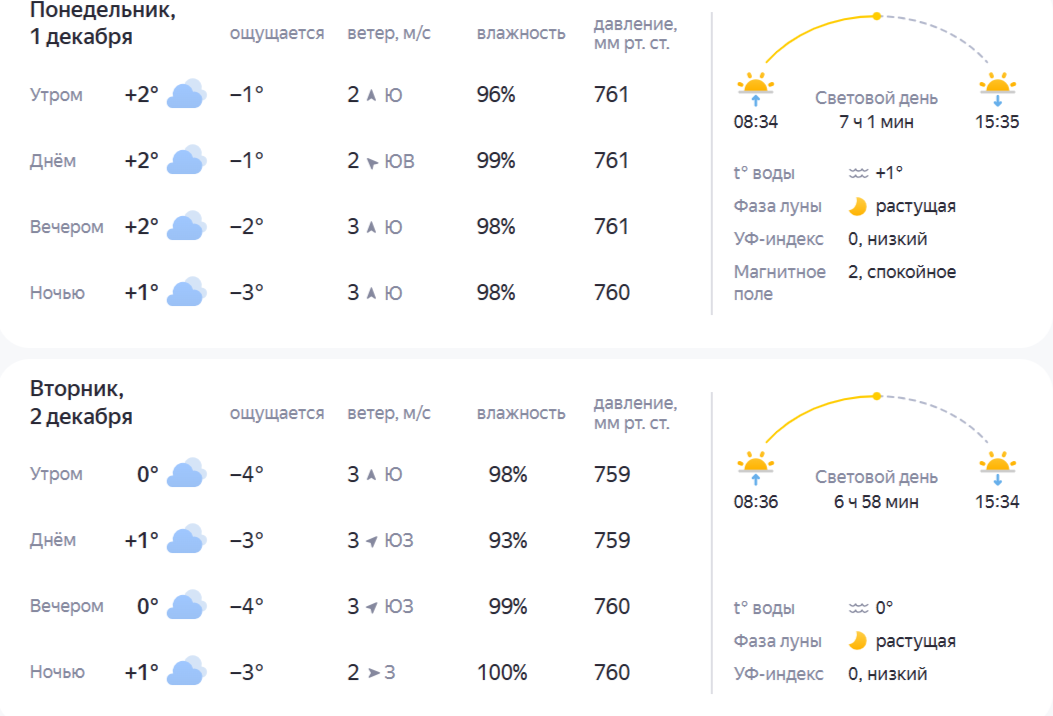Screen dimensions: 1053x716
Task: Click Monday daytime southeast wind arrow
Action: [371, 162]
